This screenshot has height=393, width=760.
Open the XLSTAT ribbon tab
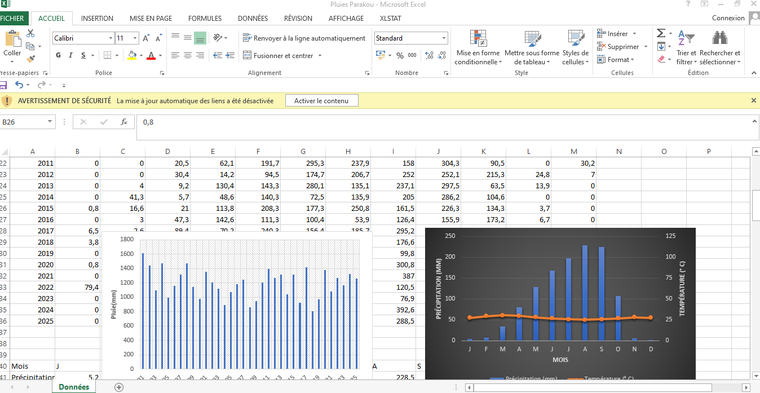390,18
